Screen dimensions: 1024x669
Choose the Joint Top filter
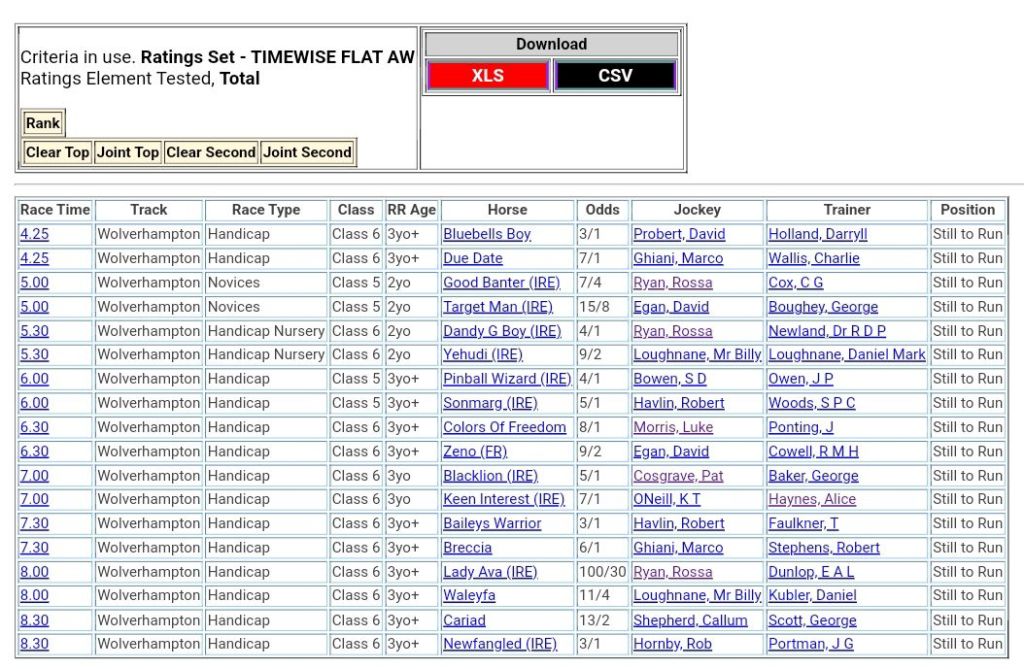127,152
